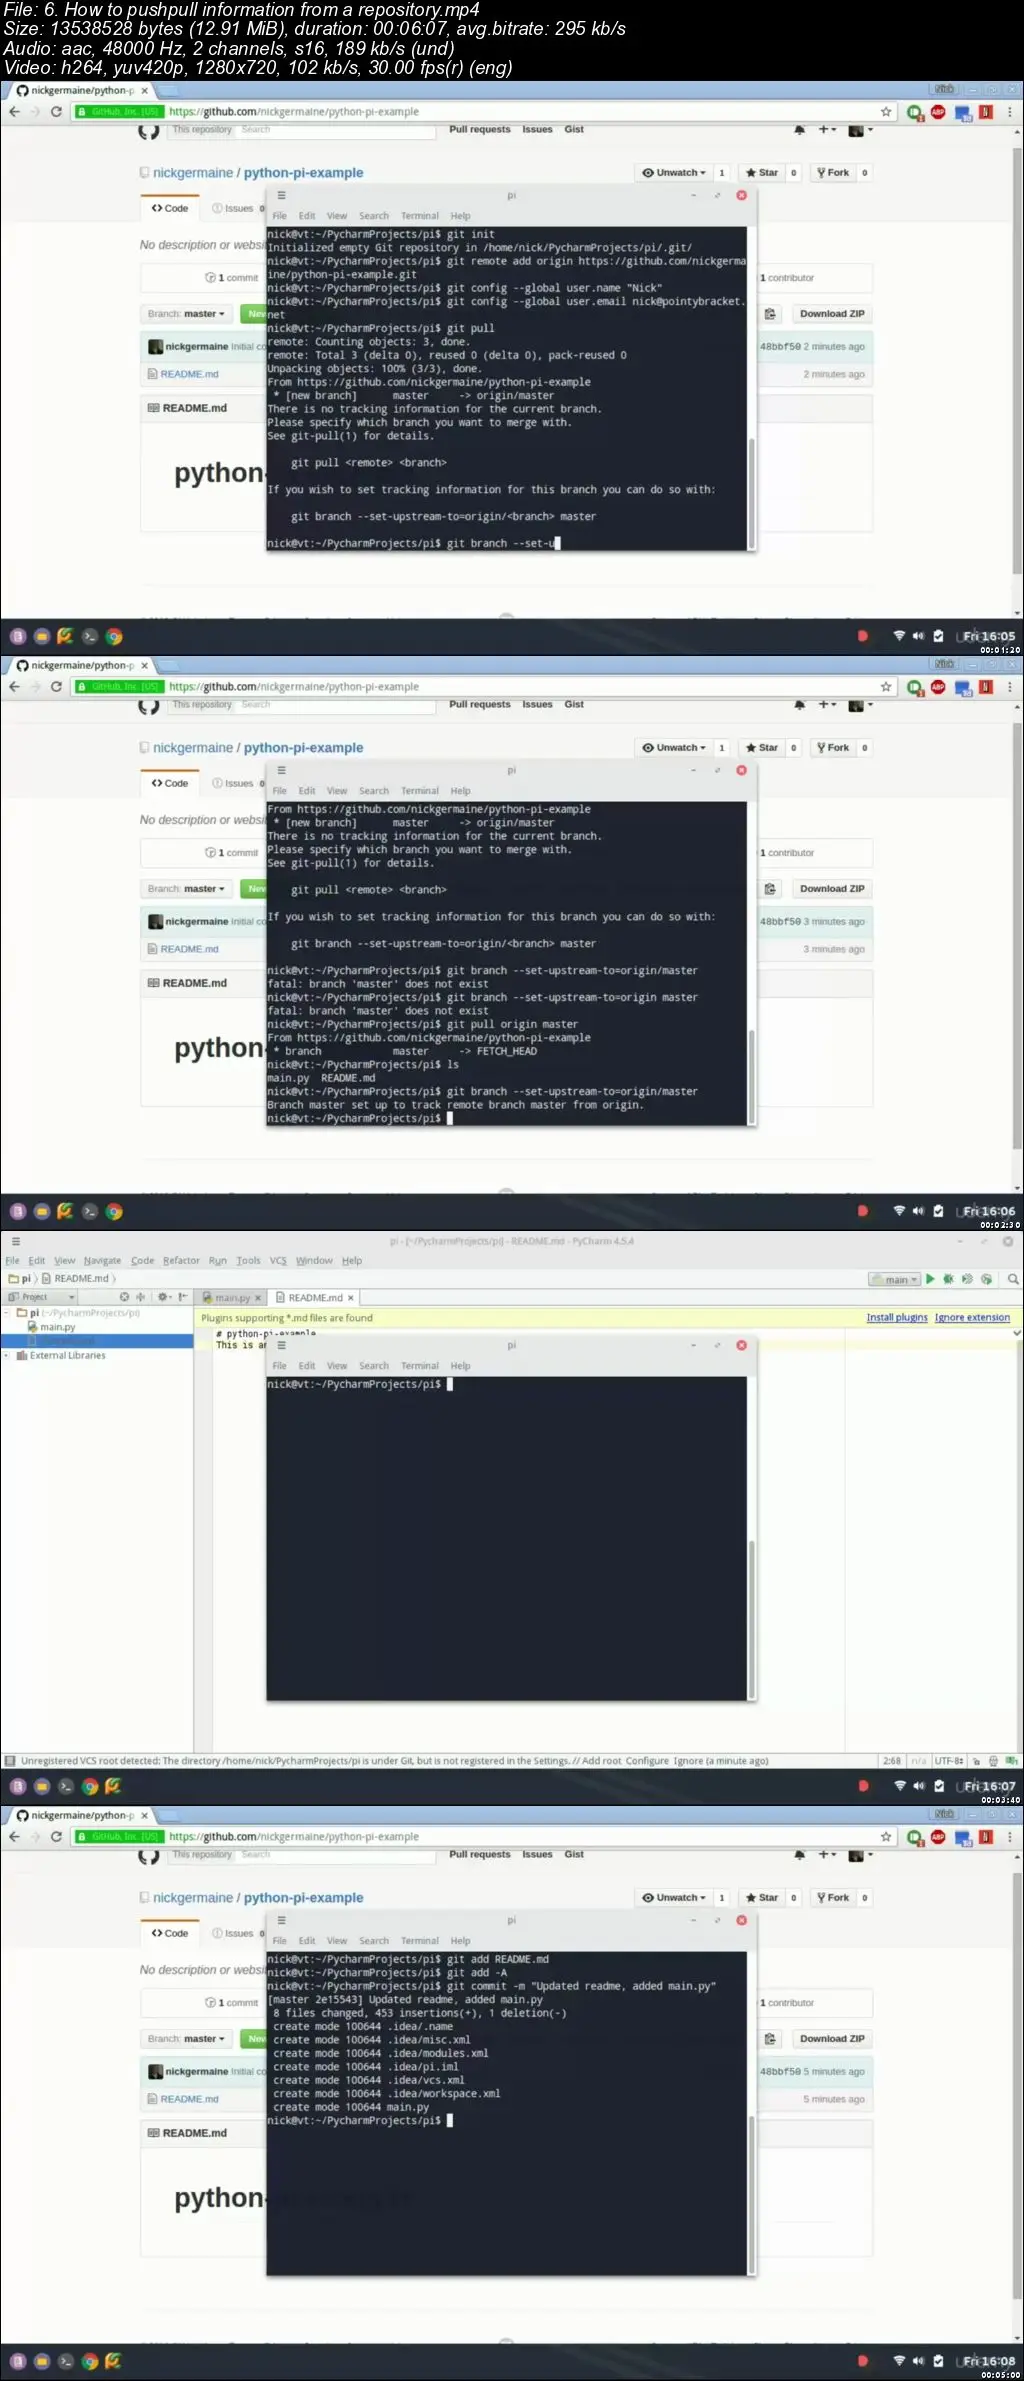This screenshot has height=2381, width=1024.
Task: Click the lock icon in PyCharm's status bar
Action: tap(977, 1761)
